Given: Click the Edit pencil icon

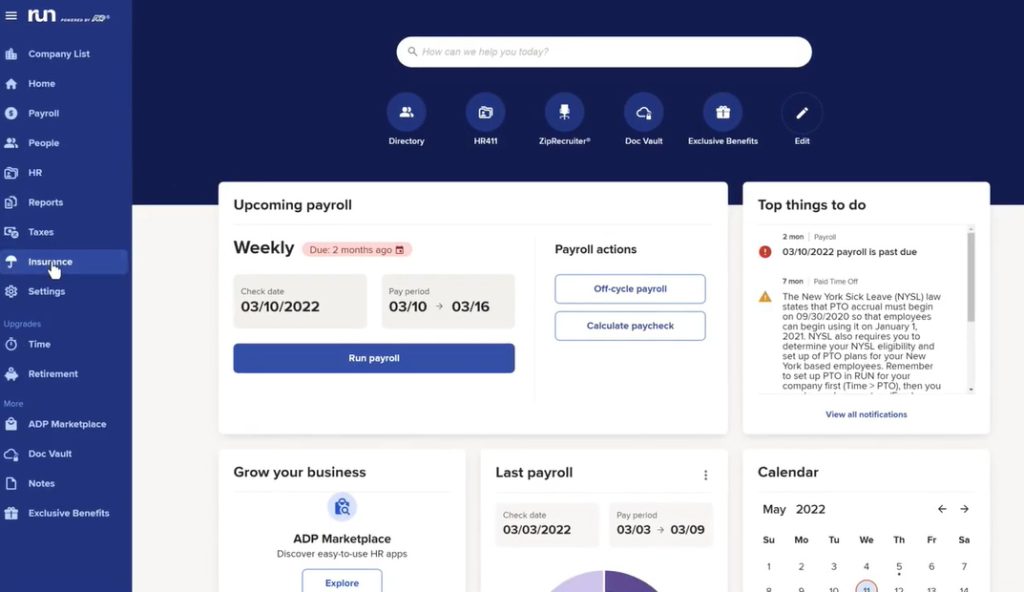Looking at the screenshot, I should click(801, 113).
